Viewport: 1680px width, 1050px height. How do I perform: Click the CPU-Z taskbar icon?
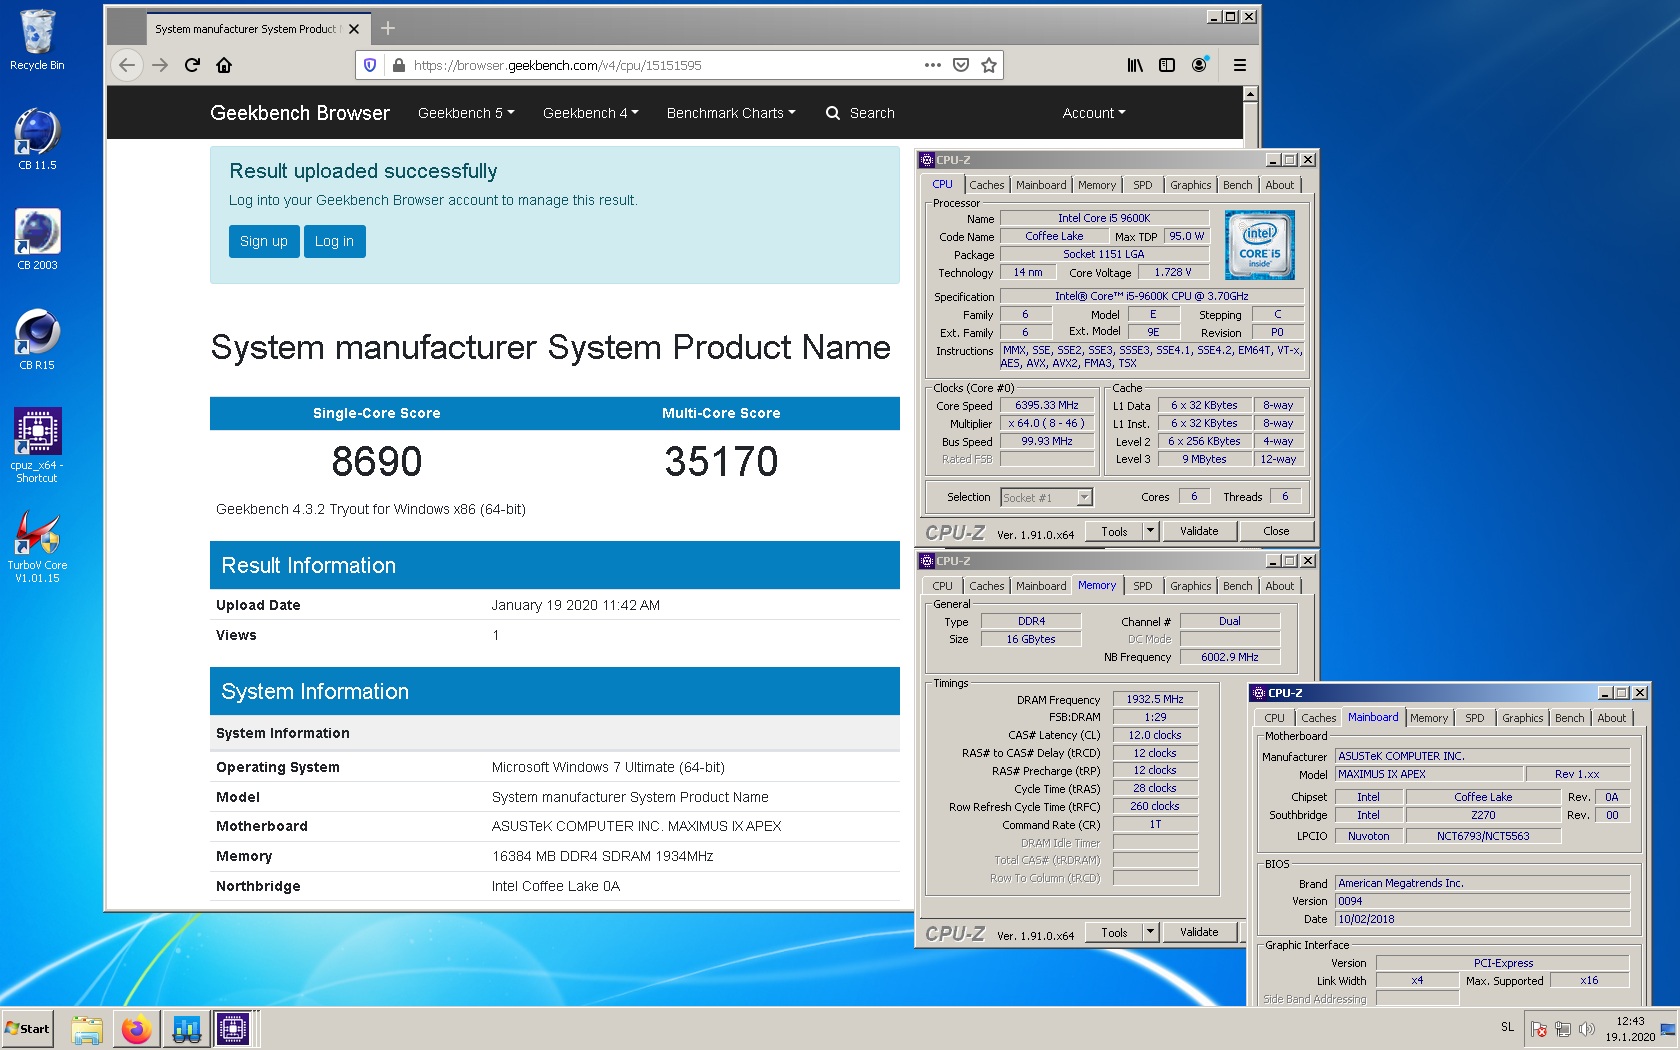(233, 1029)
